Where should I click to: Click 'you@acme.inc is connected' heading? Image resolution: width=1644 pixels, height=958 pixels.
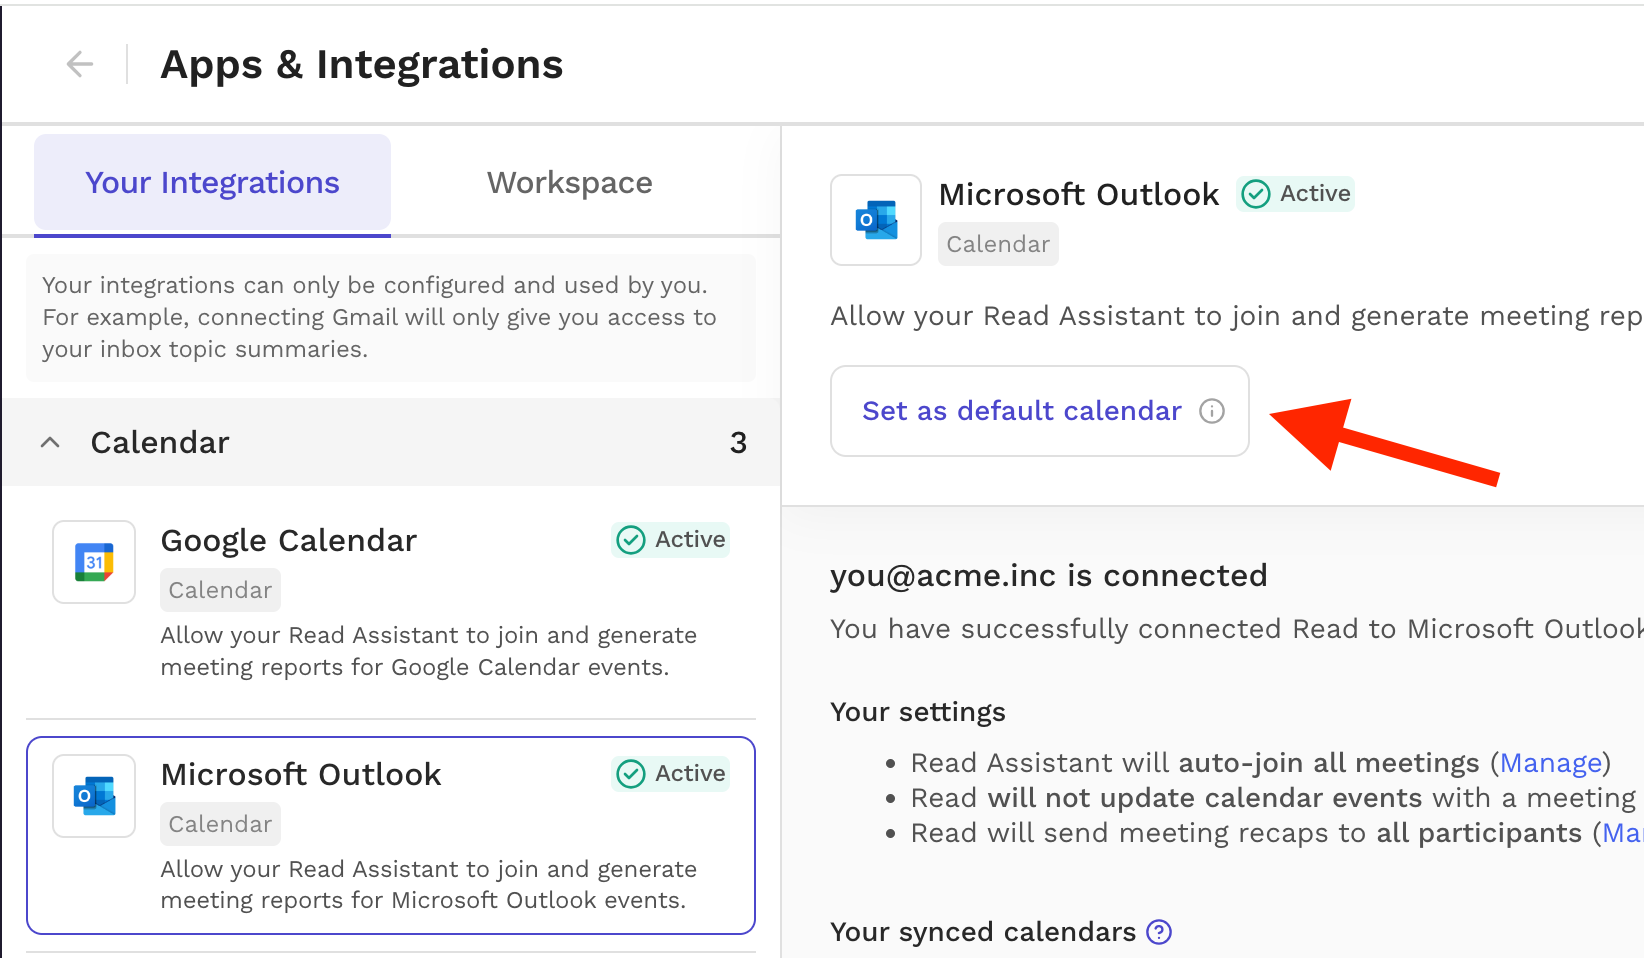point(1049,576)
